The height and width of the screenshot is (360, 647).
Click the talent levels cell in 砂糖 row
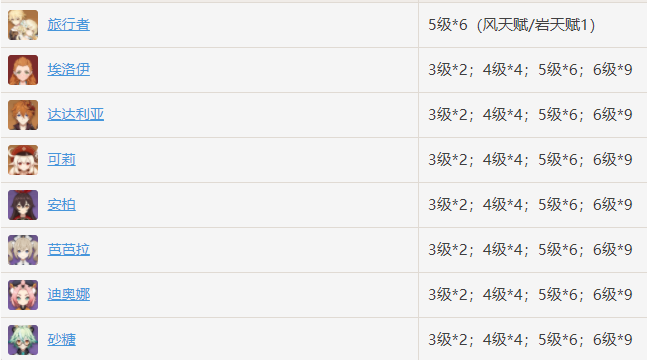pos(530,339)
